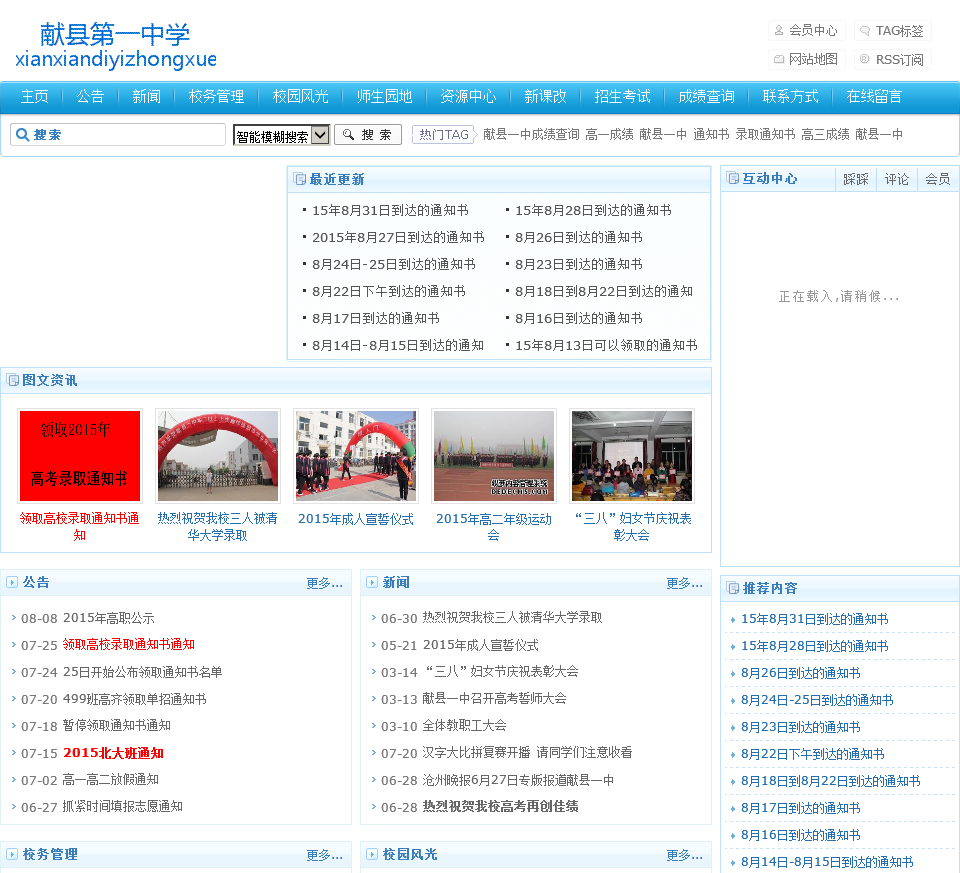Open 公告 navigation item
Screen dimensions: 960x873
point(91,96)
